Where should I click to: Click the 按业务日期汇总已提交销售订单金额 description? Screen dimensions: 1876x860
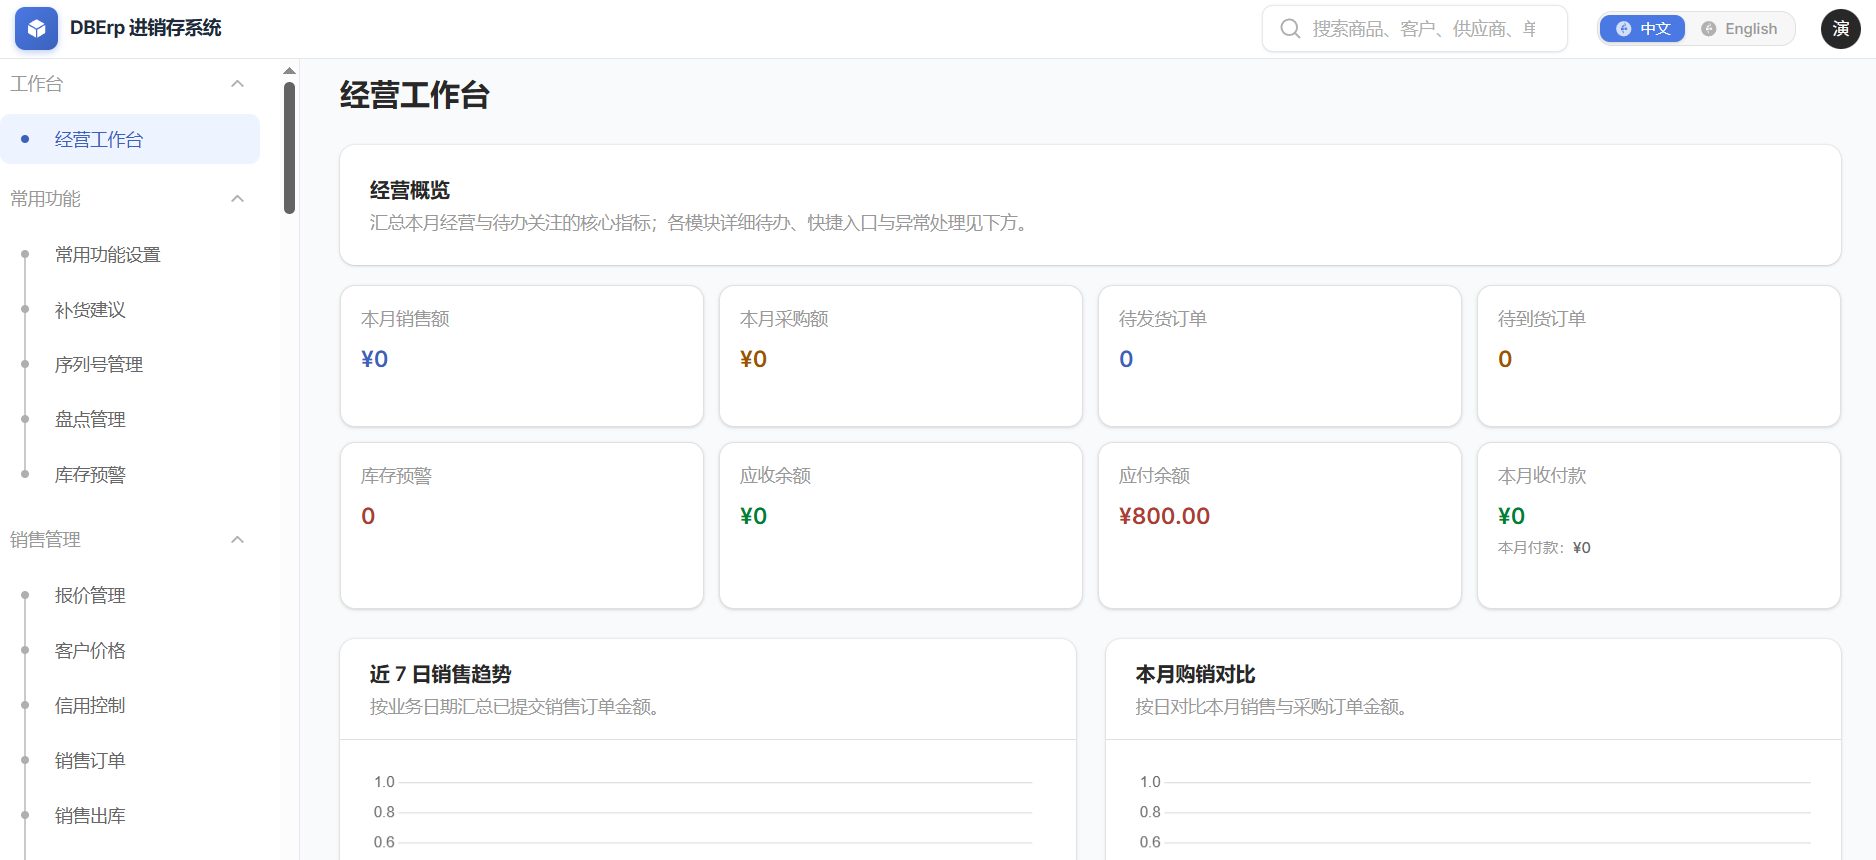(517, 707)
